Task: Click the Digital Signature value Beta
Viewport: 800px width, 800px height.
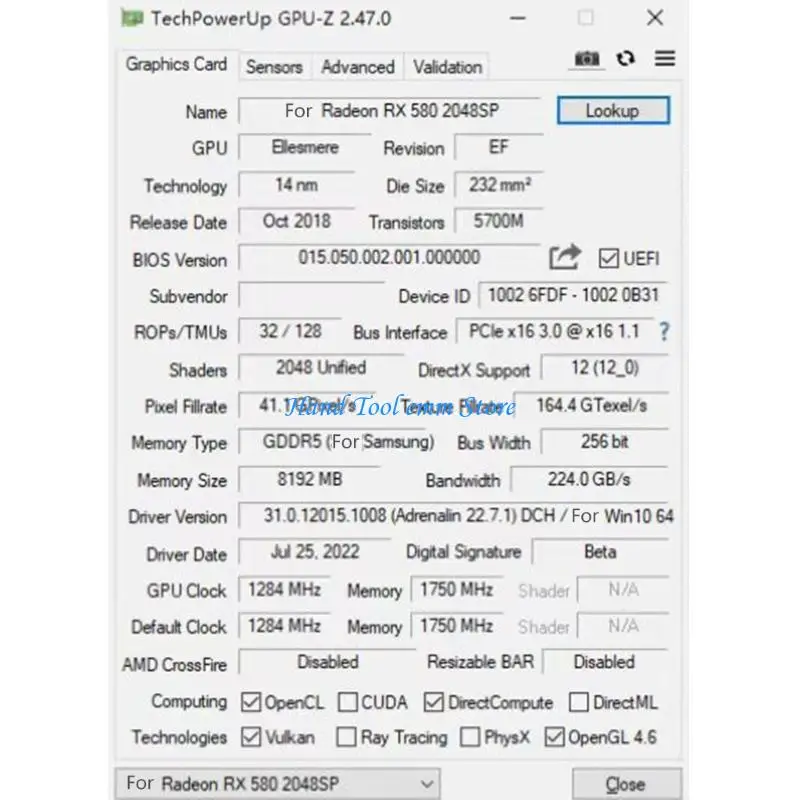Action: click(x=600, y=552)
